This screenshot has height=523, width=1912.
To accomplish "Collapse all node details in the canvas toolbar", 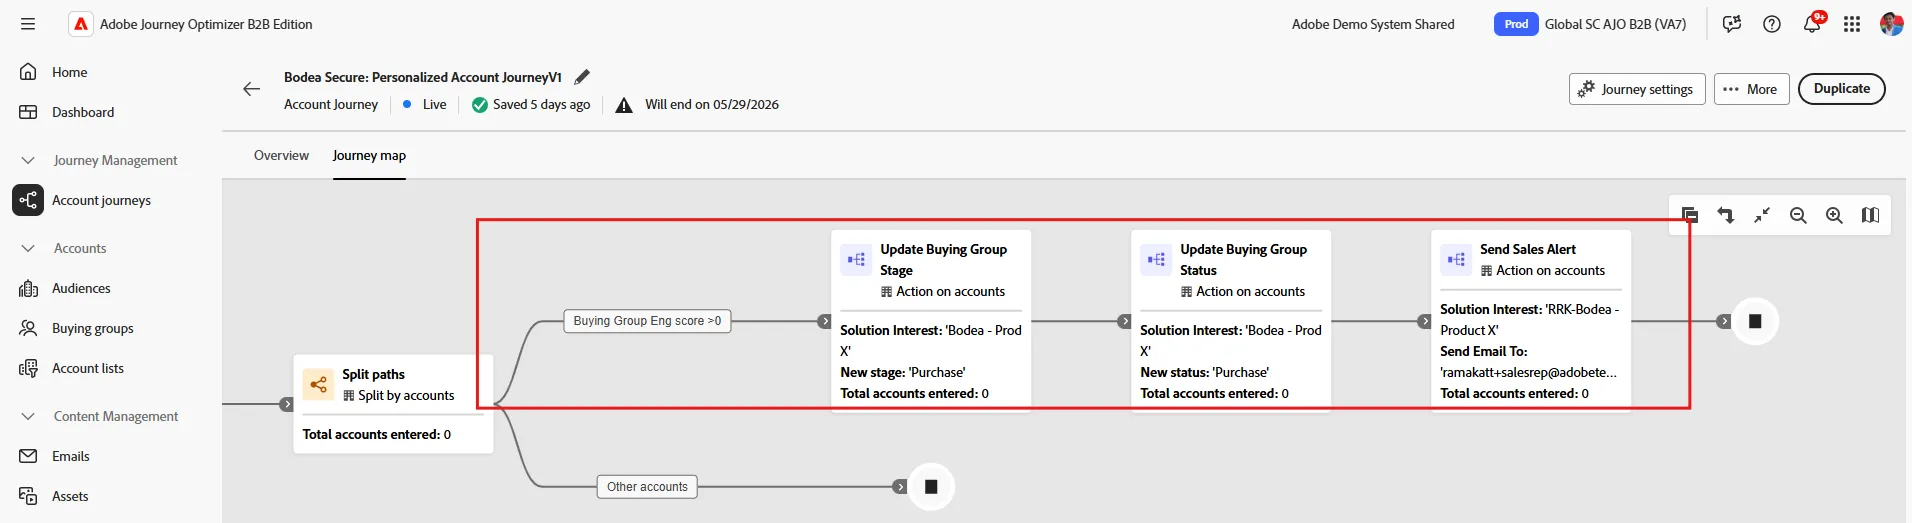I will pos(1690,215).
